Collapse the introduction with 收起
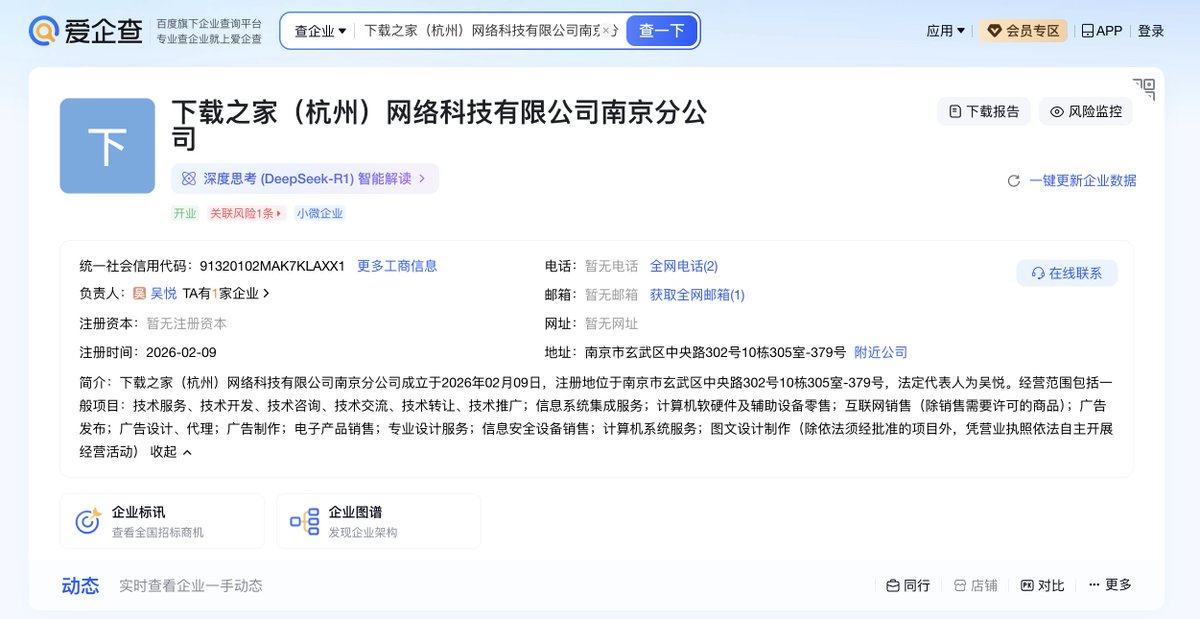Viewport: 1200px width, 619px height. (x=171, y=452)
